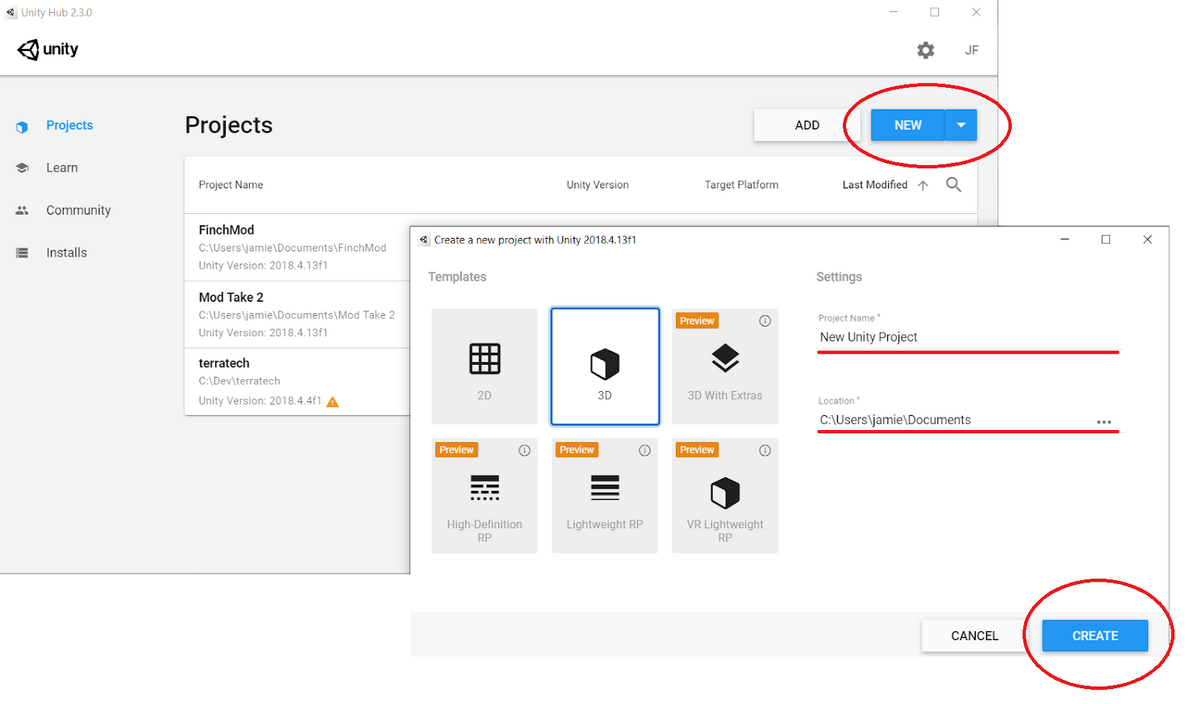This screenshot has height=704, width=1200.
Task: Click the CREATE button
Action: tap(1095, 636)
